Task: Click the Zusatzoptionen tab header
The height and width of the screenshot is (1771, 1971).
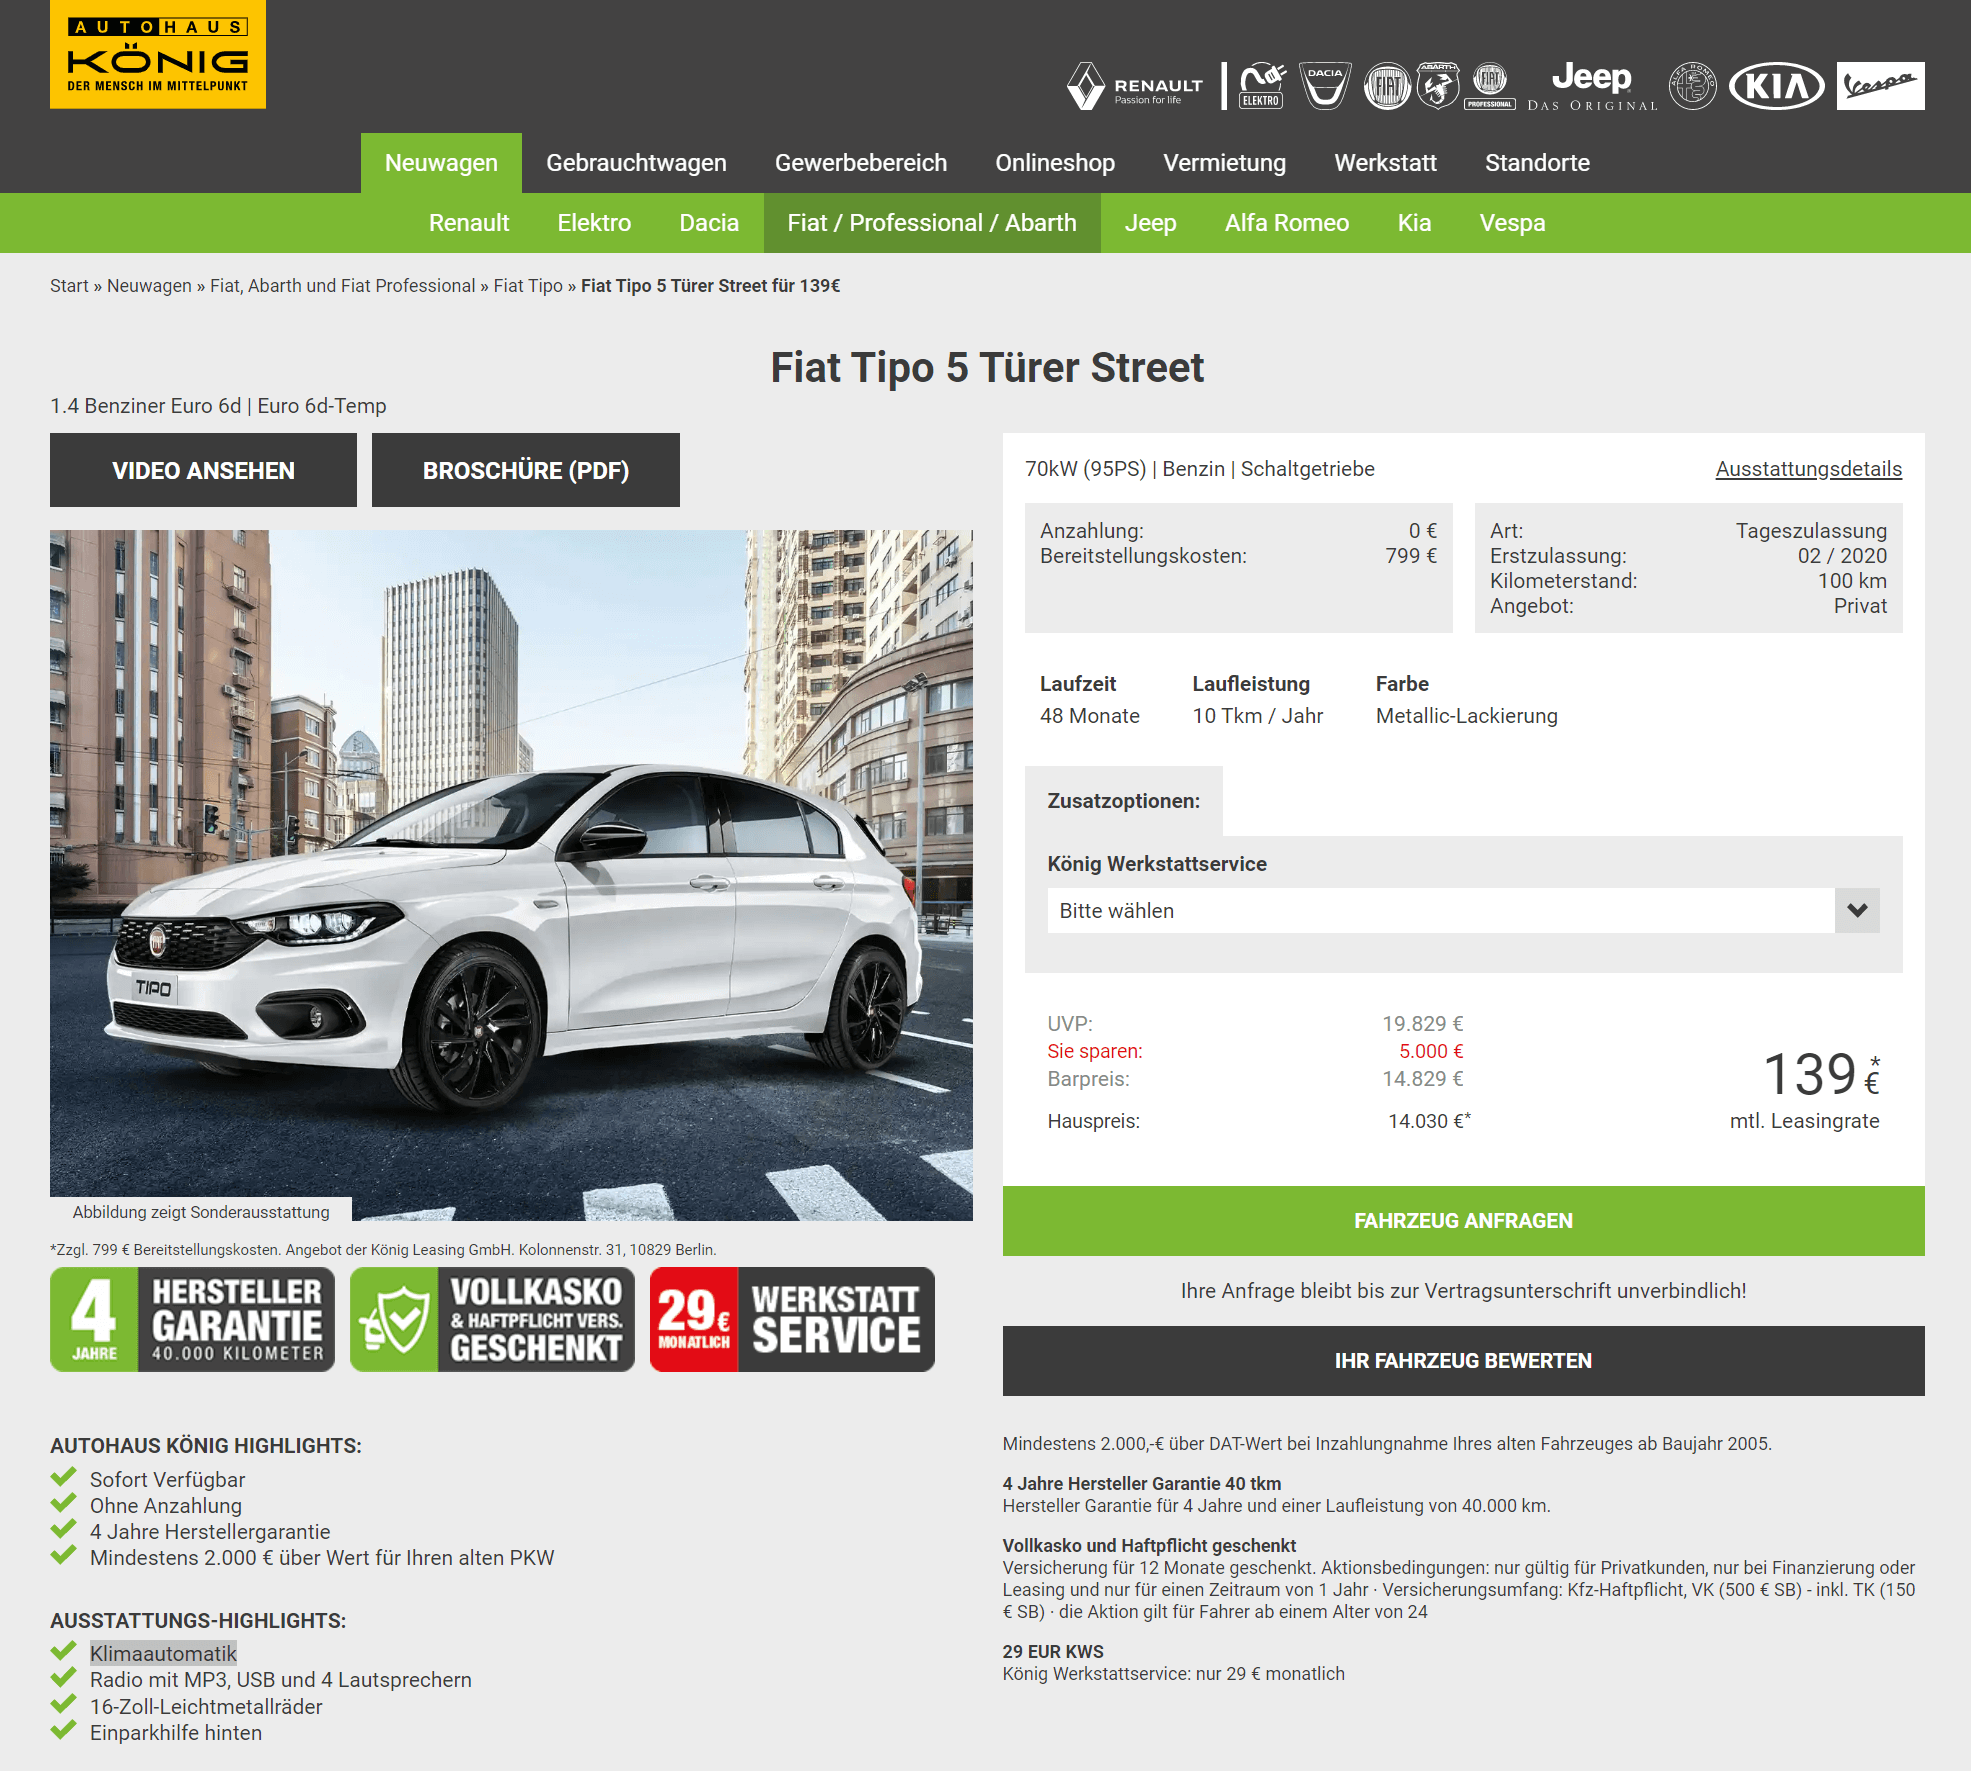Action: tap(1124, 801)
